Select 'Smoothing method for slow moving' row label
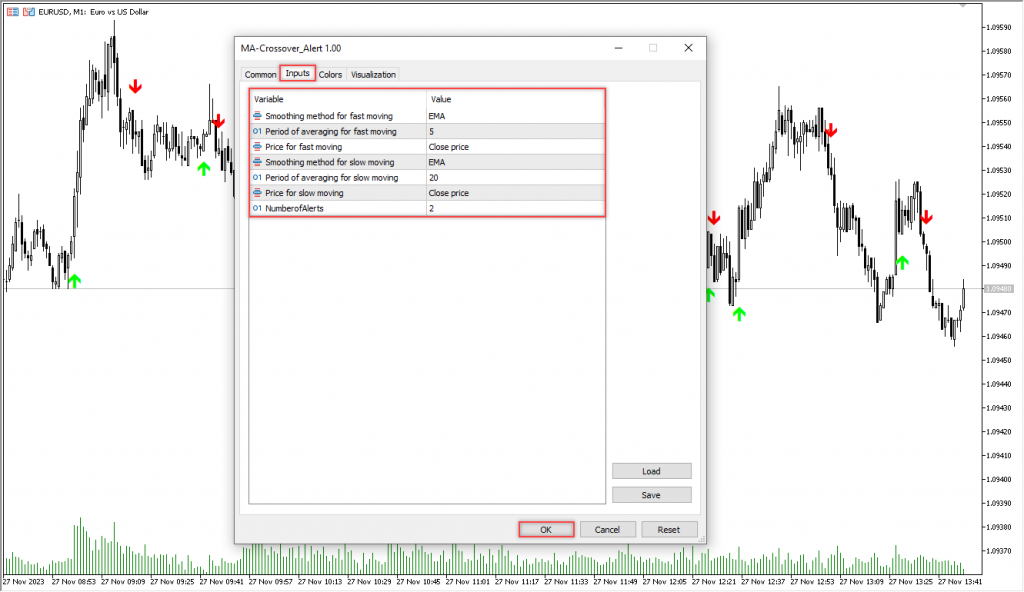Viewport: 1024px width, 592px height. click(x=330, y=162)
